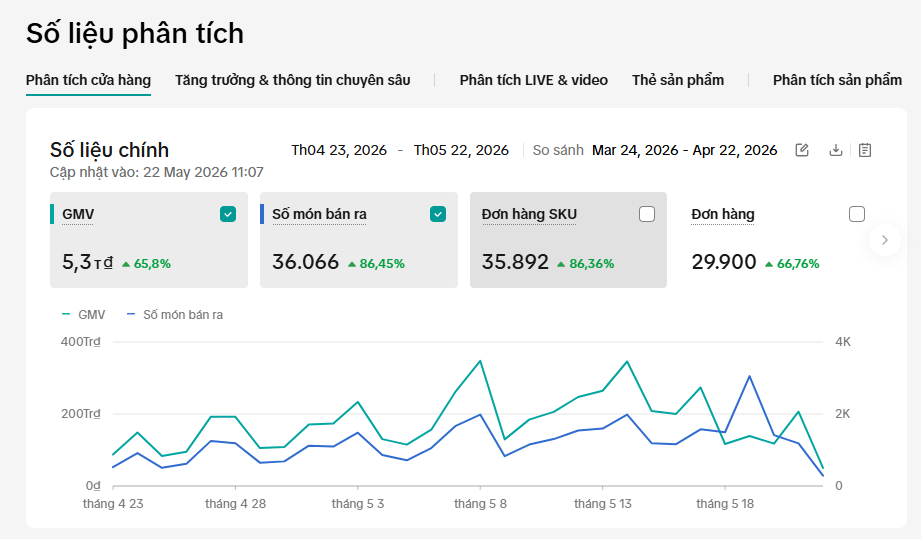The image size is (921, 539).
Task: Uncheck the Số món bán ra checkbox
Action: coord(438,214)
